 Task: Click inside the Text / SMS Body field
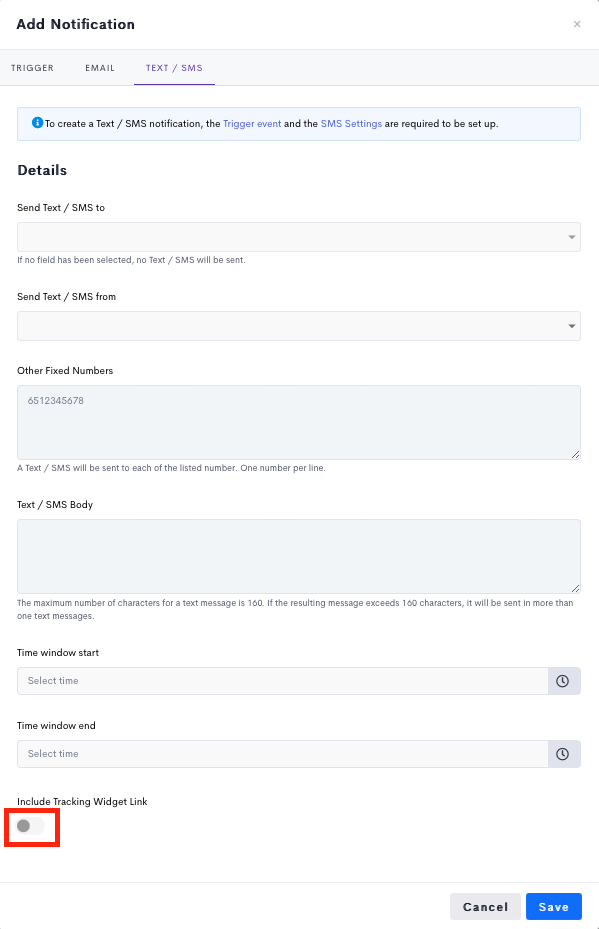(299, 556)
